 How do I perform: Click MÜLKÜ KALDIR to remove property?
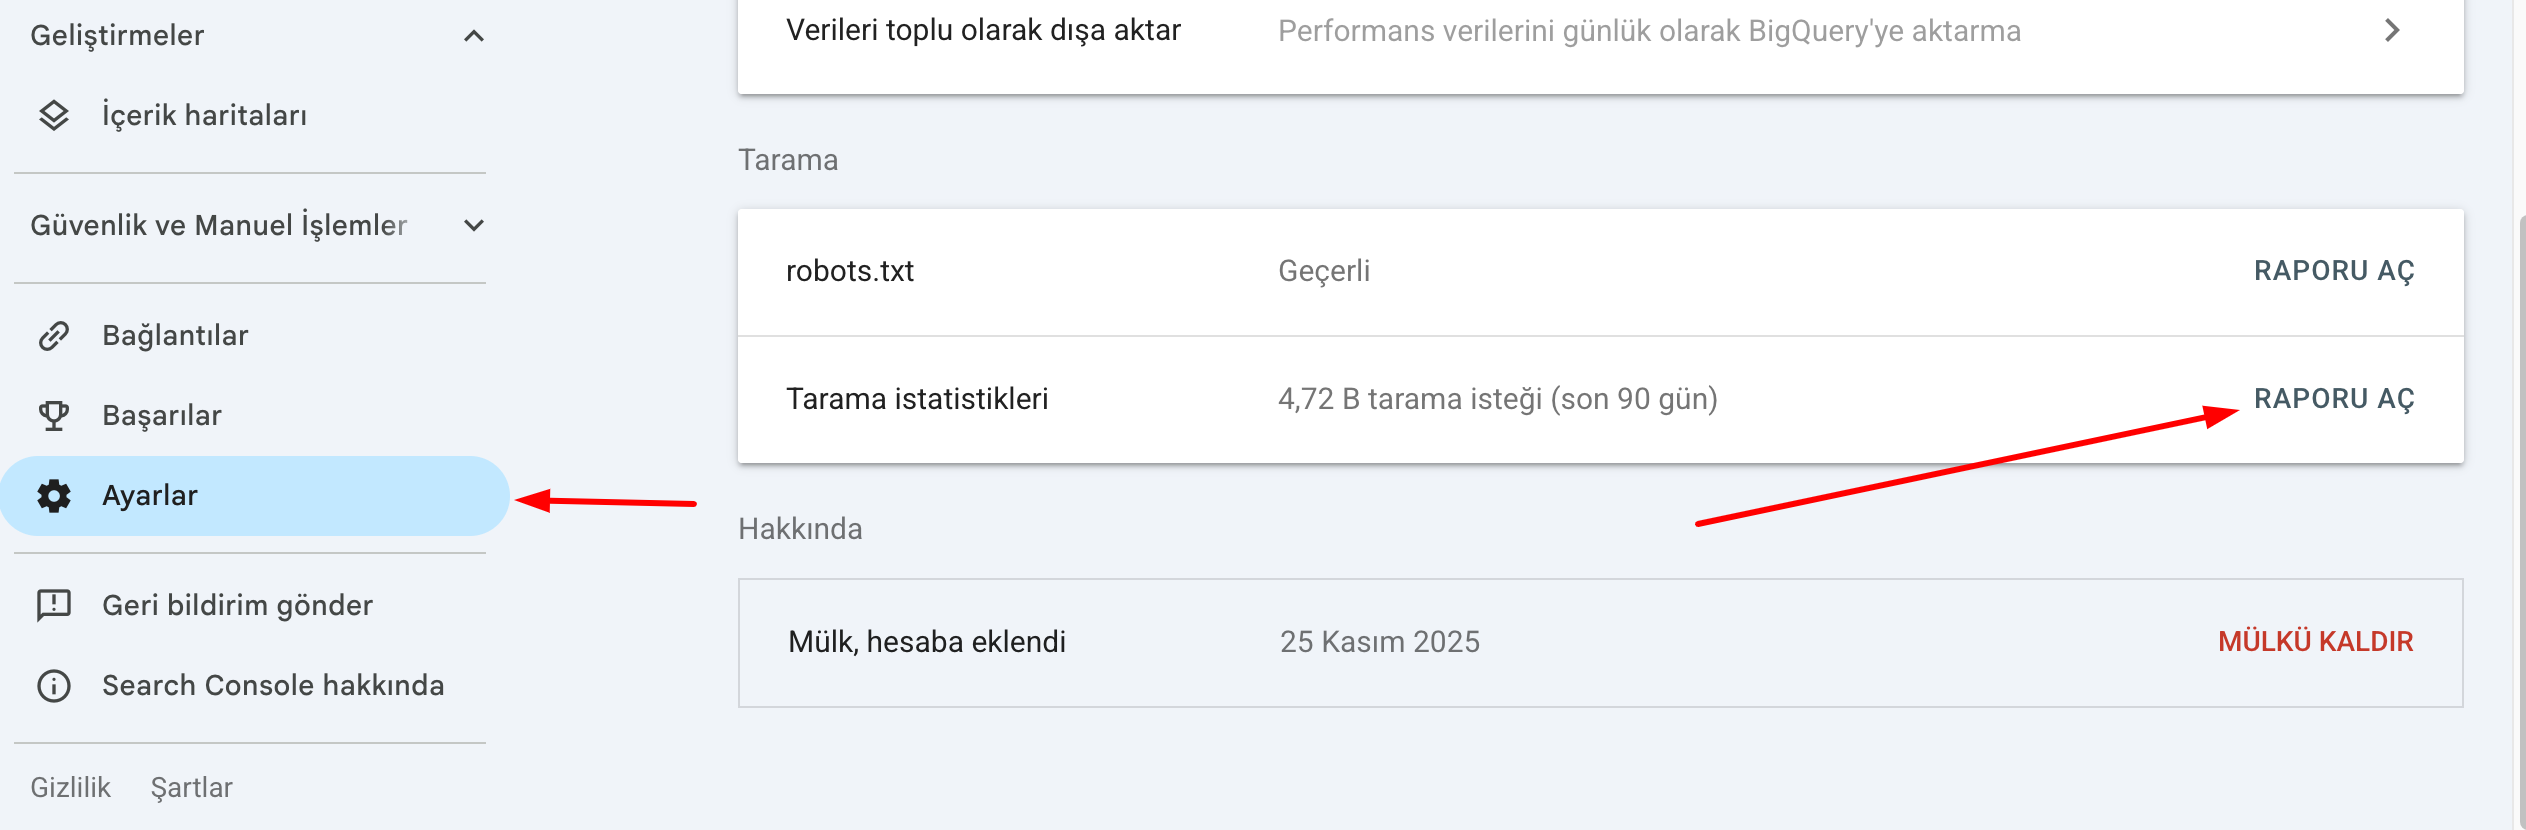pos(2316,642)
